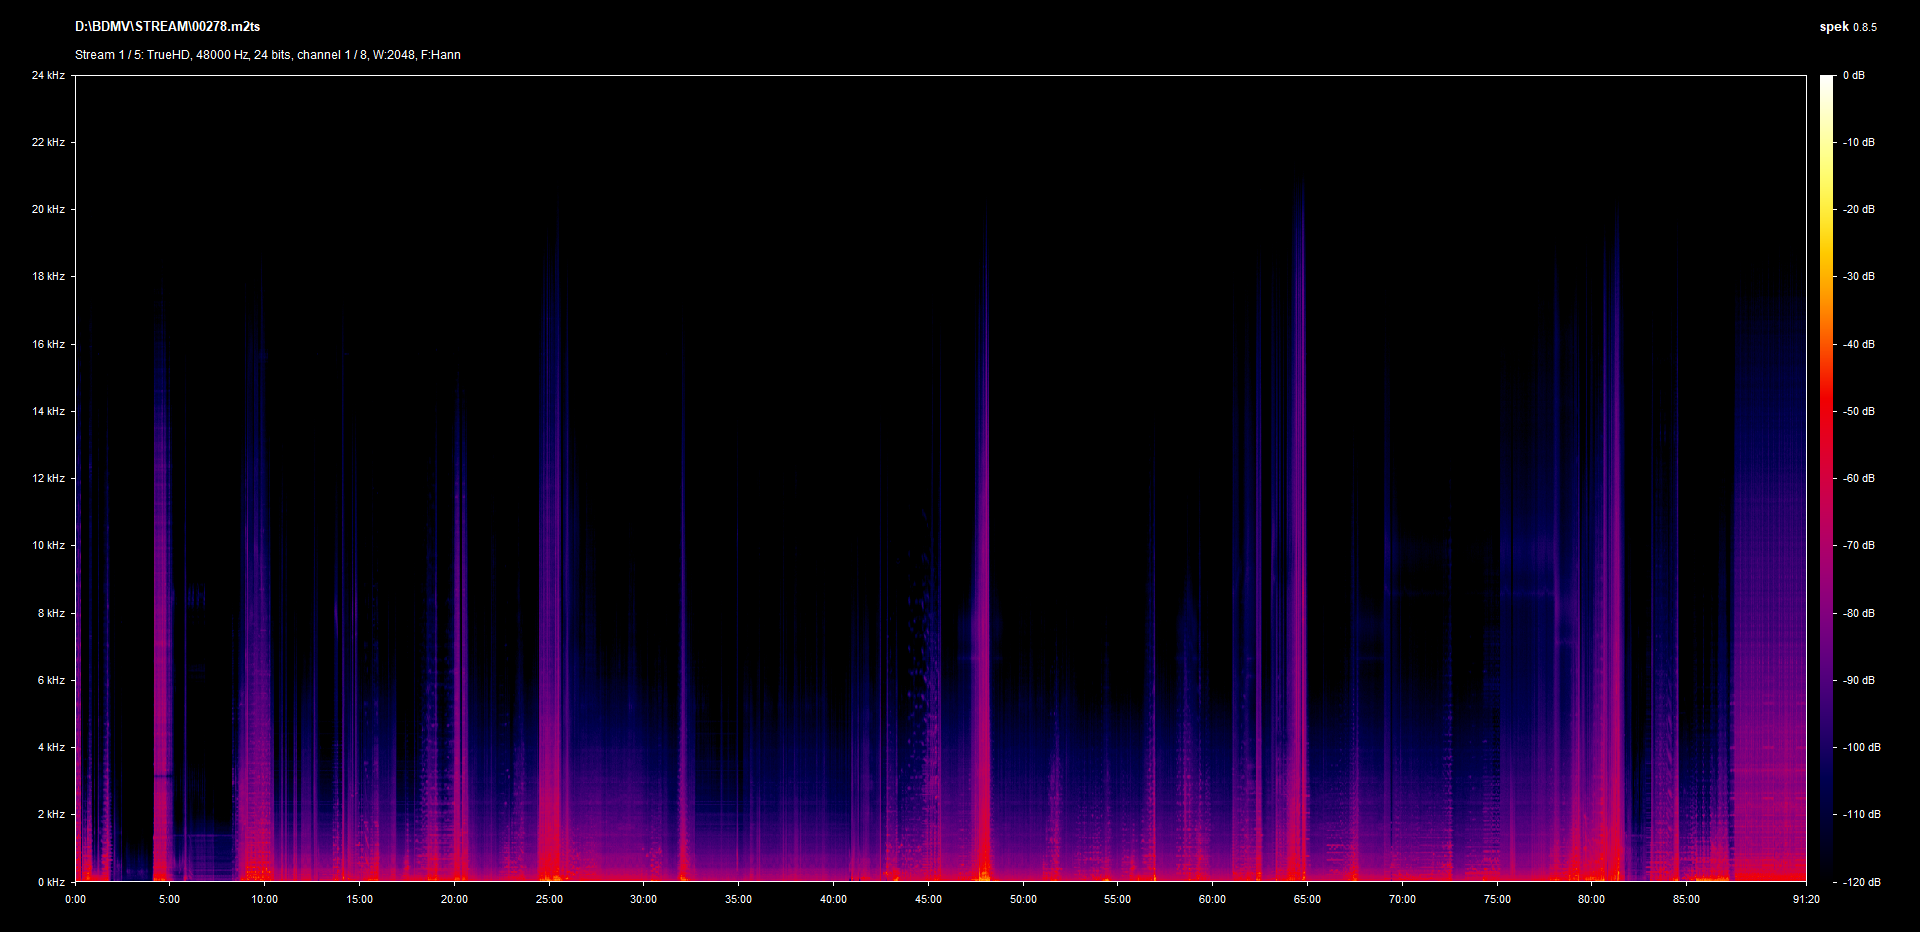Viewport: 1920px width, 932px height.
Task: Click the TrueHD stream info line
Action: (x=267, y=55)
